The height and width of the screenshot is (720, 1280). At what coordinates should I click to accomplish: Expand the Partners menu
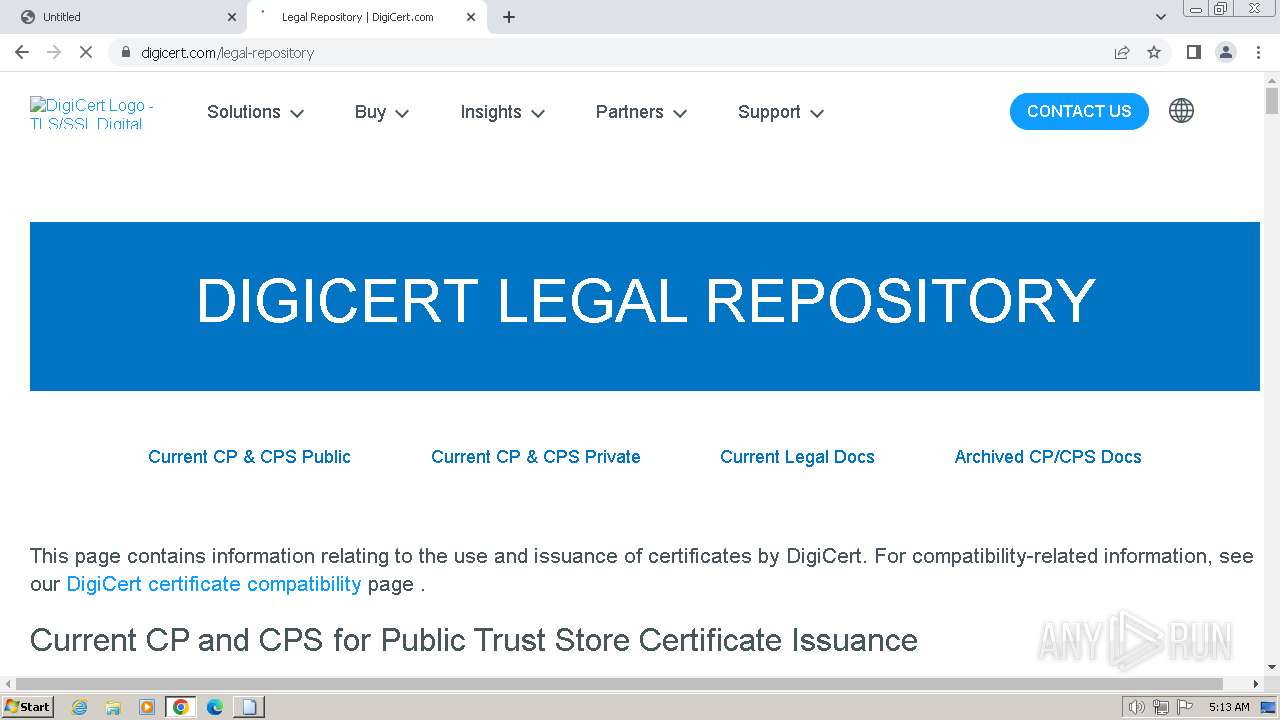click(641, 112)
